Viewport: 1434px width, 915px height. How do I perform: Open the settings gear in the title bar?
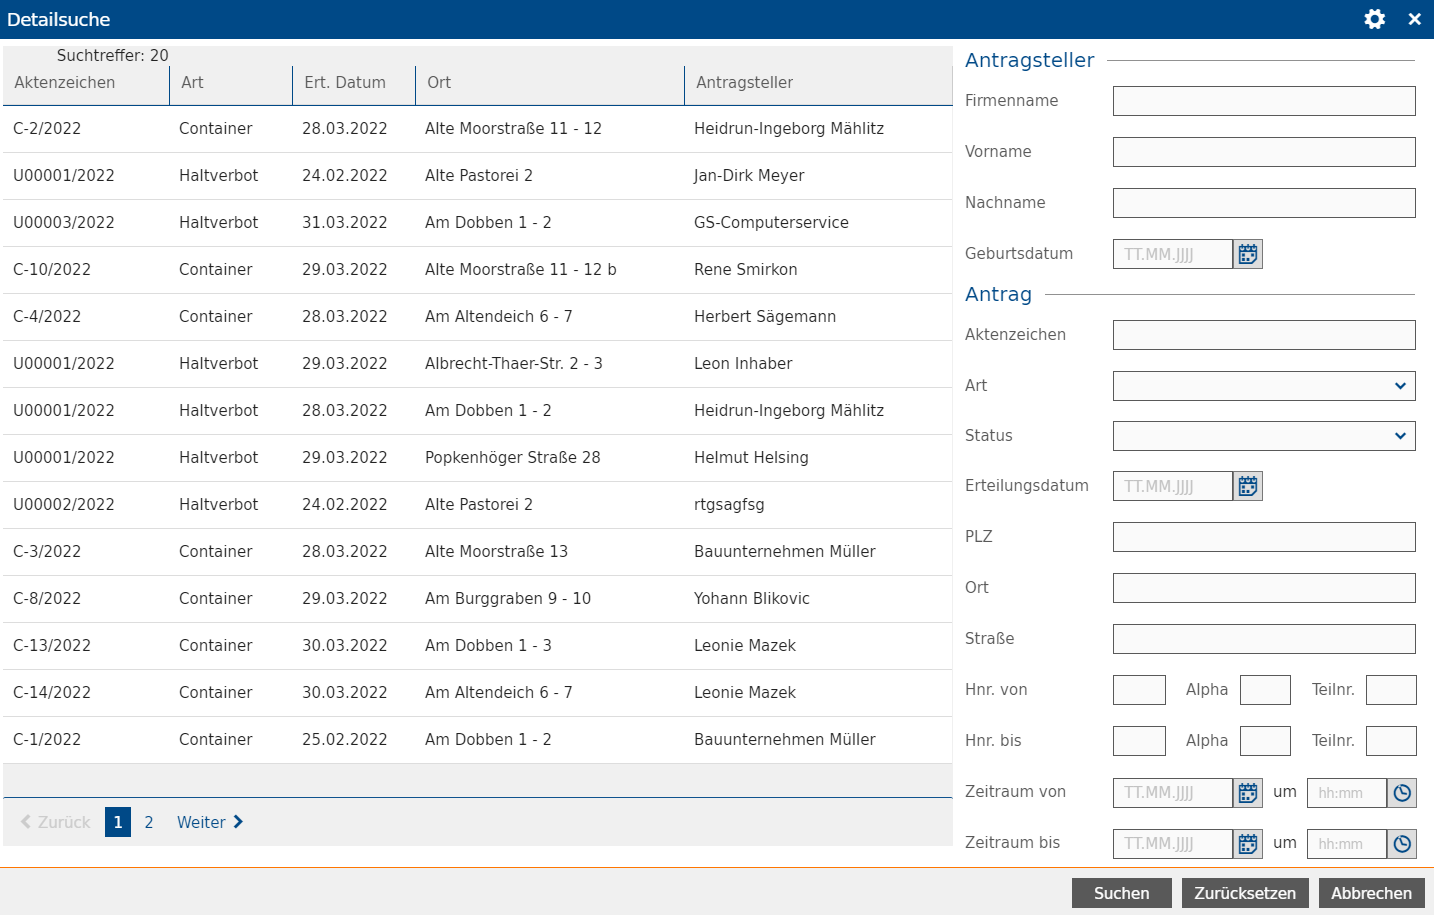click(x=1374, y=19)
